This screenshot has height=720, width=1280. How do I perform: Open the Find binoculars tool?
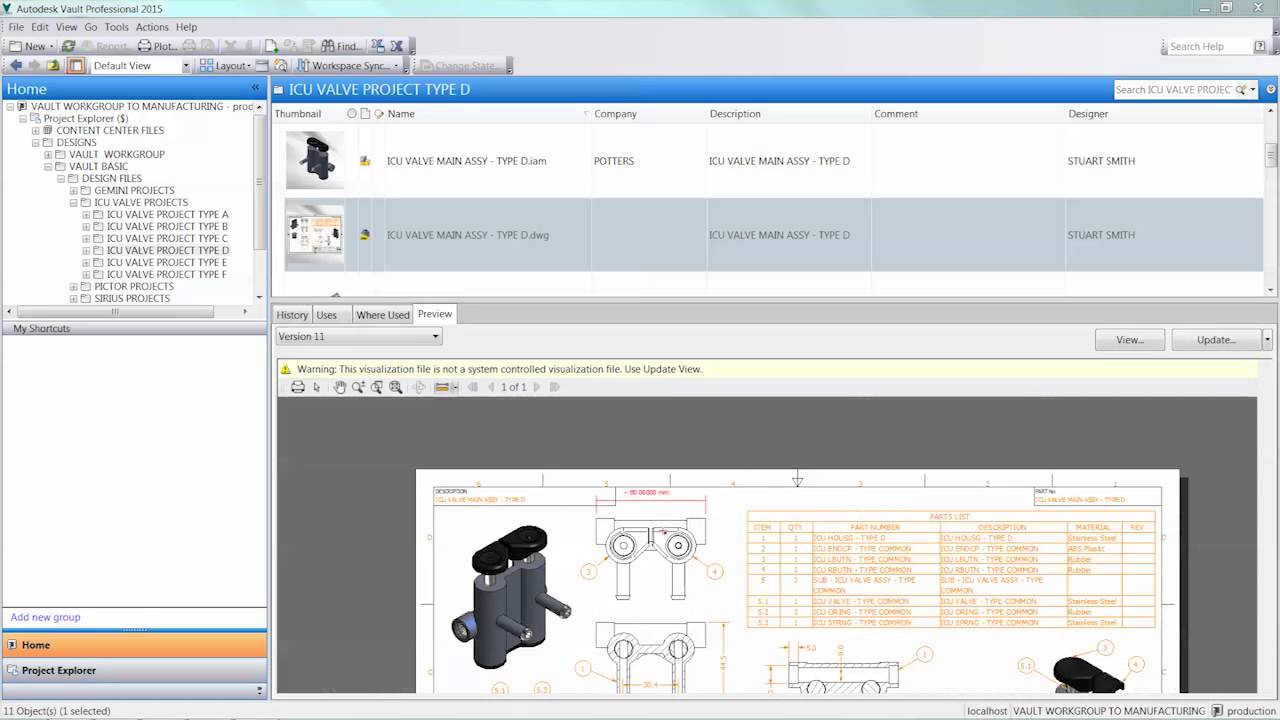pyautogui.click(x=341, y=46)
